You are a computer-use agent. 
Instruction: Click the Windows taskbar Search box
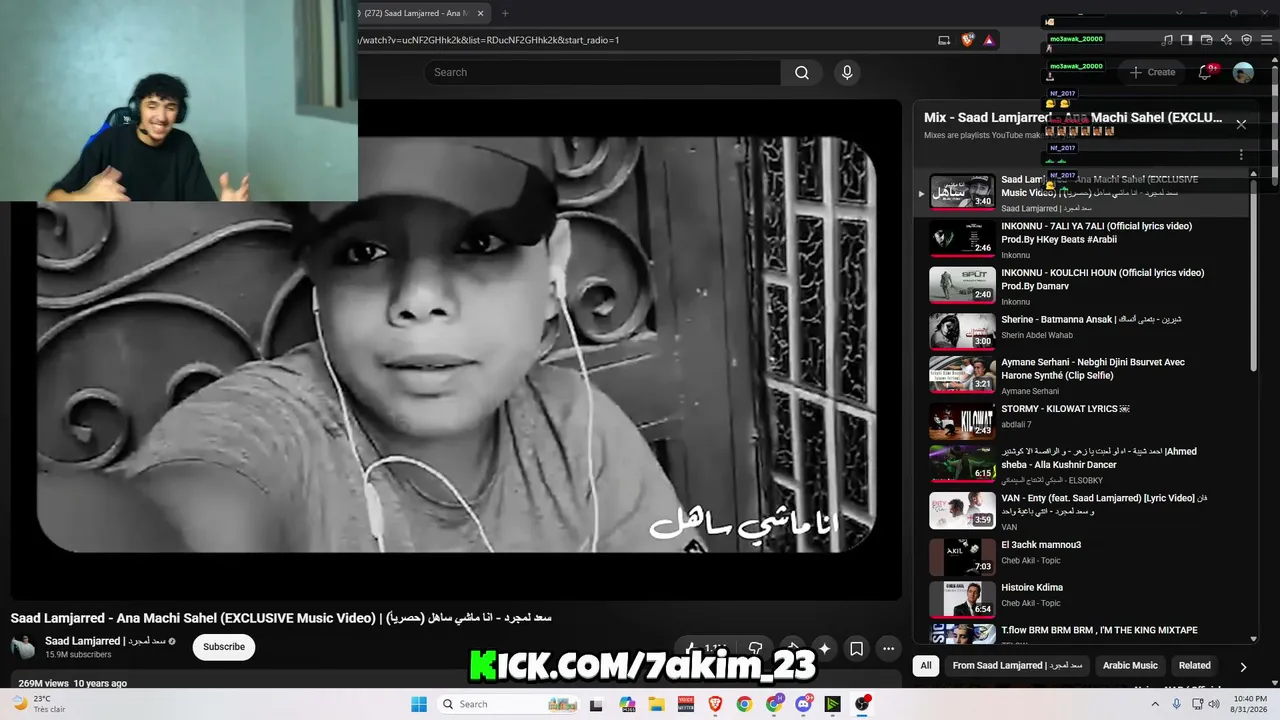click(510, 704)
